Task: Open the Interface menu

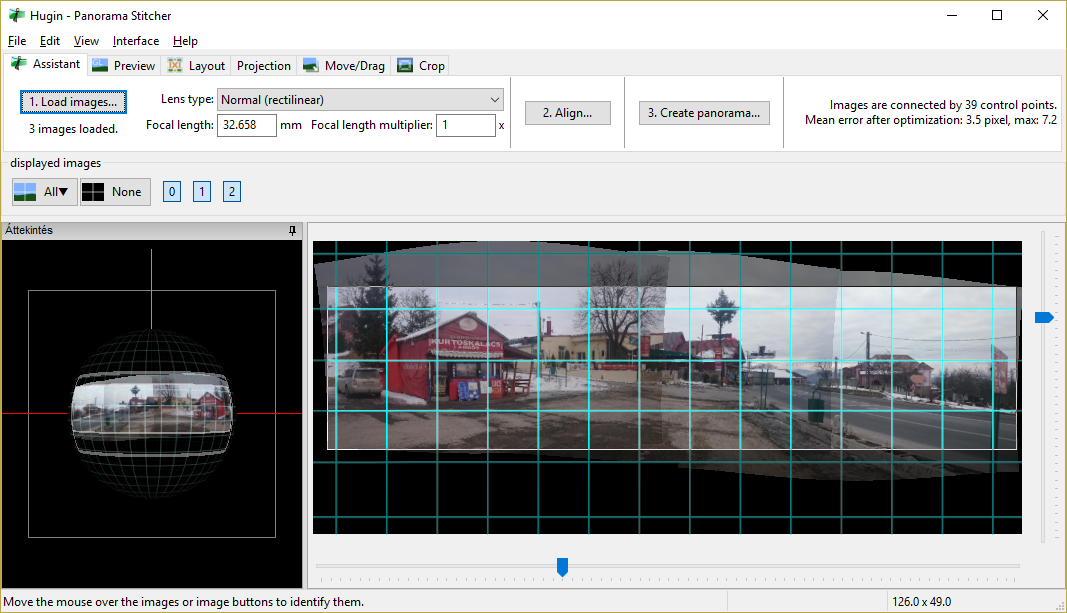Action: click(x=135, y=41)
